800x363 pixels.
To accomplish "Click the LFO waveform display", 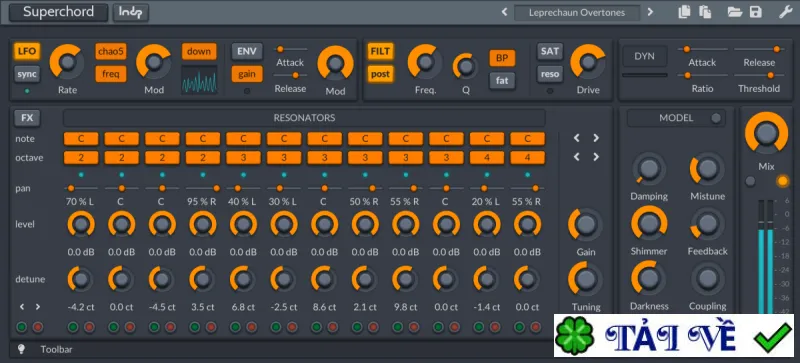I will pos(199,80).
